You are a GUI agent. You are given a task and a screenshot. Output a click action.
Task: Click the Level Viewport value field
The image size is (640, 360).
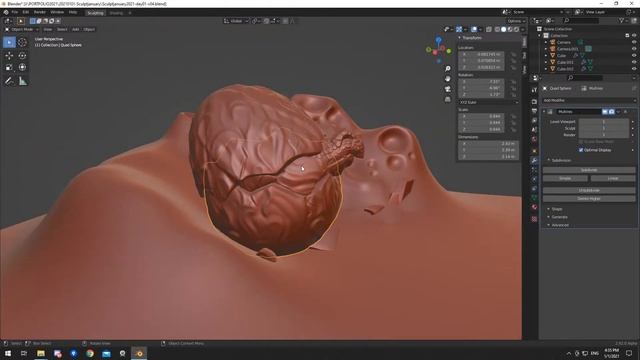pyautogui.click(x=604, y=122)
